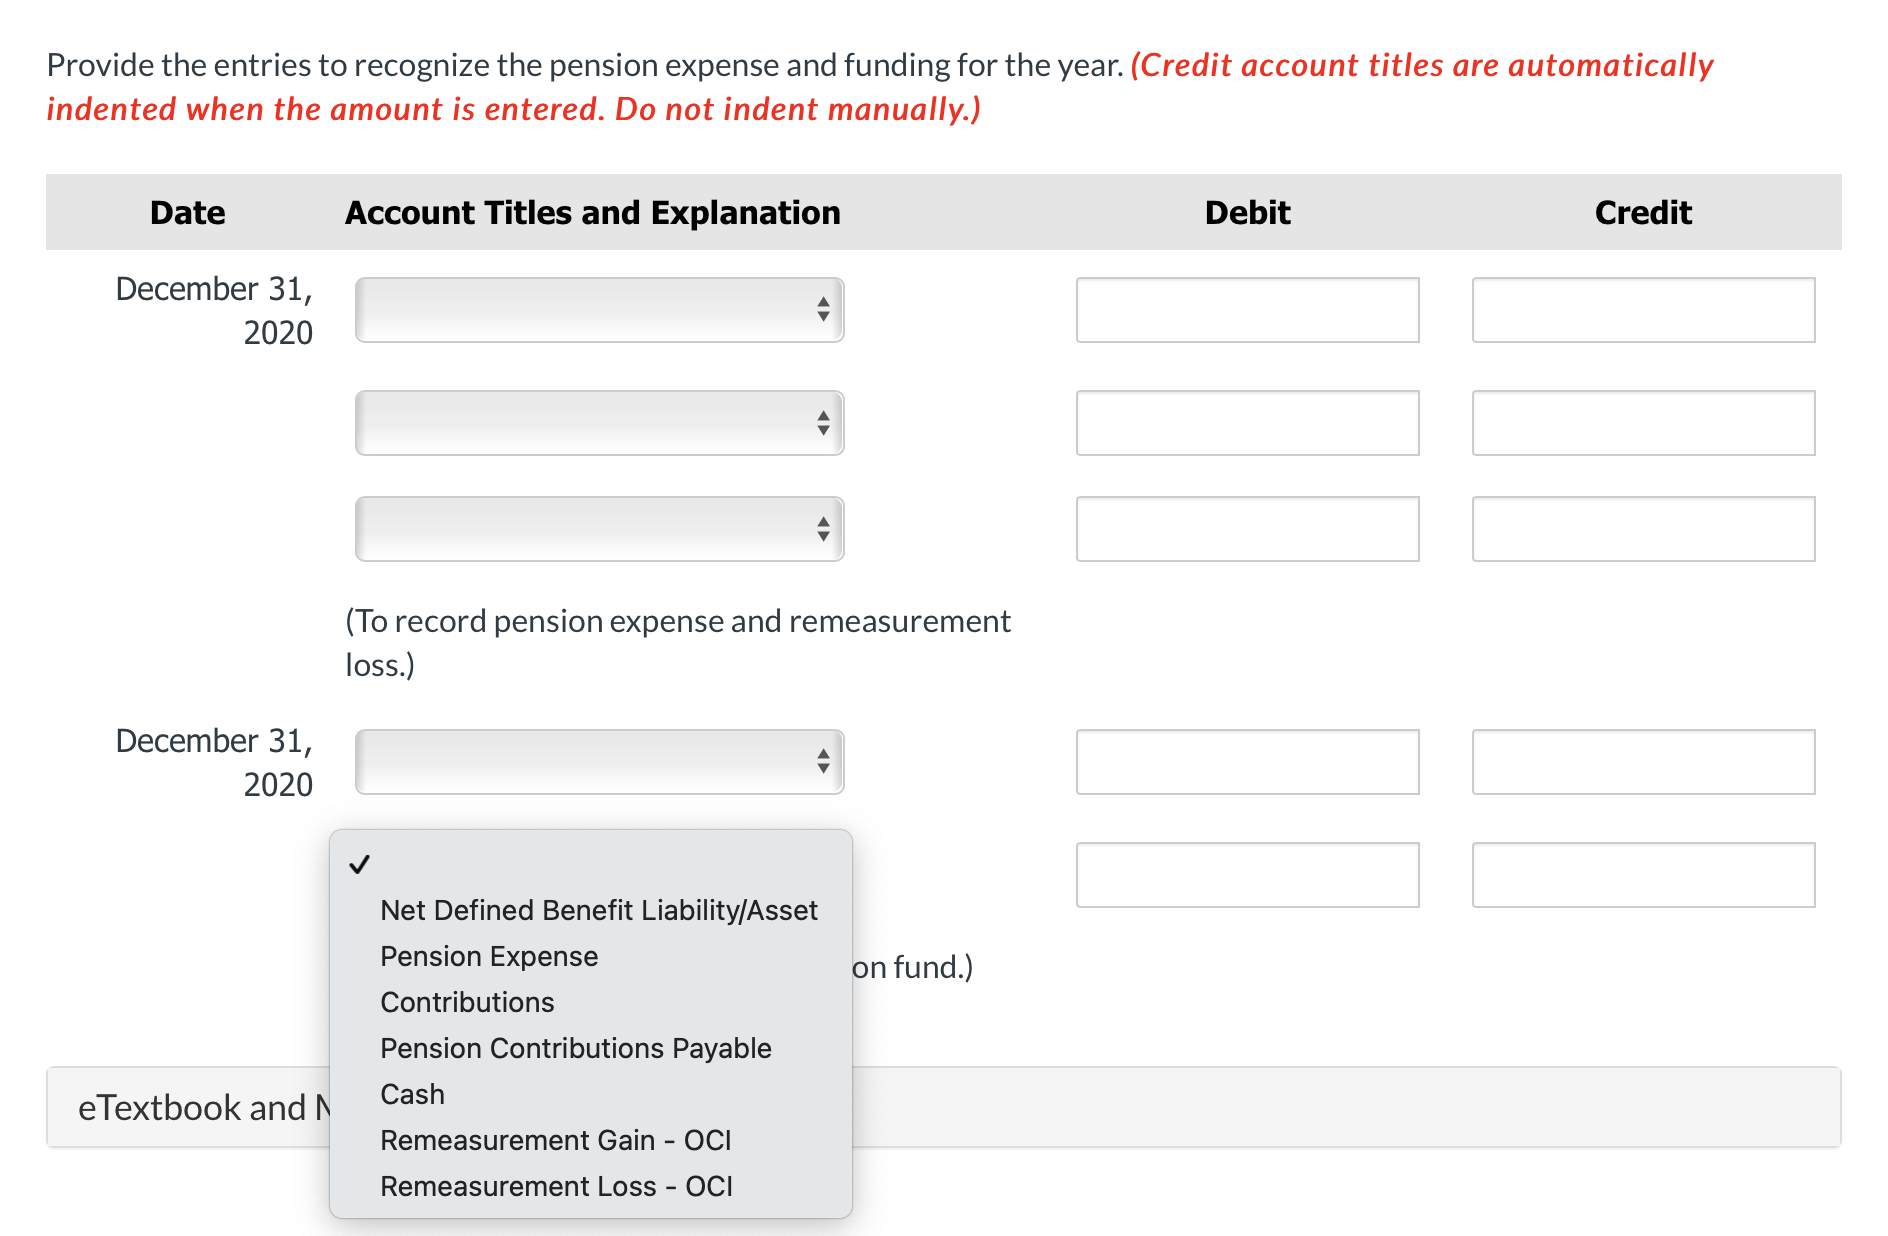Select Contributions from dropdown list

pyautogui.click(x=467, y=1002)
